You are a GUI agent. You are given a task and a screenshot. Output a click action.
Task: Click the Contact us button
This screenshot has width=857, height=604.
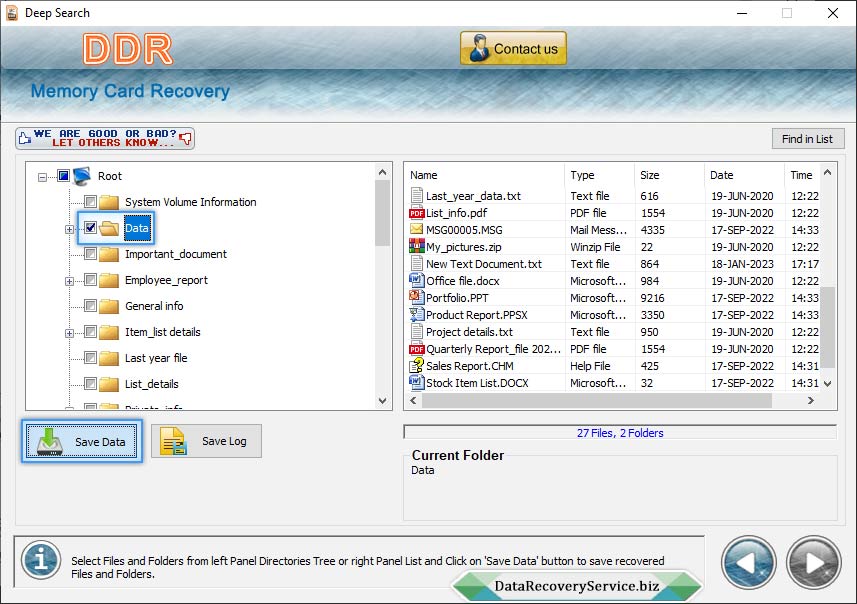(513, 48)
